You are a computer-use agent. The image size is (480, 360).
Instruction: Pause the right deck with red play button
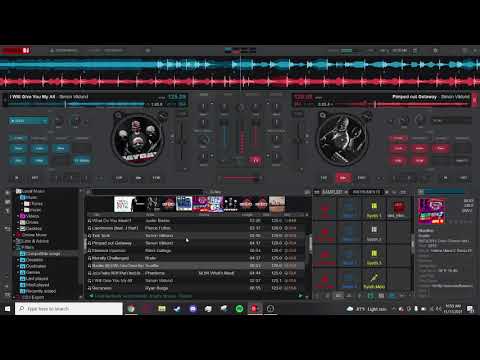click(343, 178)
